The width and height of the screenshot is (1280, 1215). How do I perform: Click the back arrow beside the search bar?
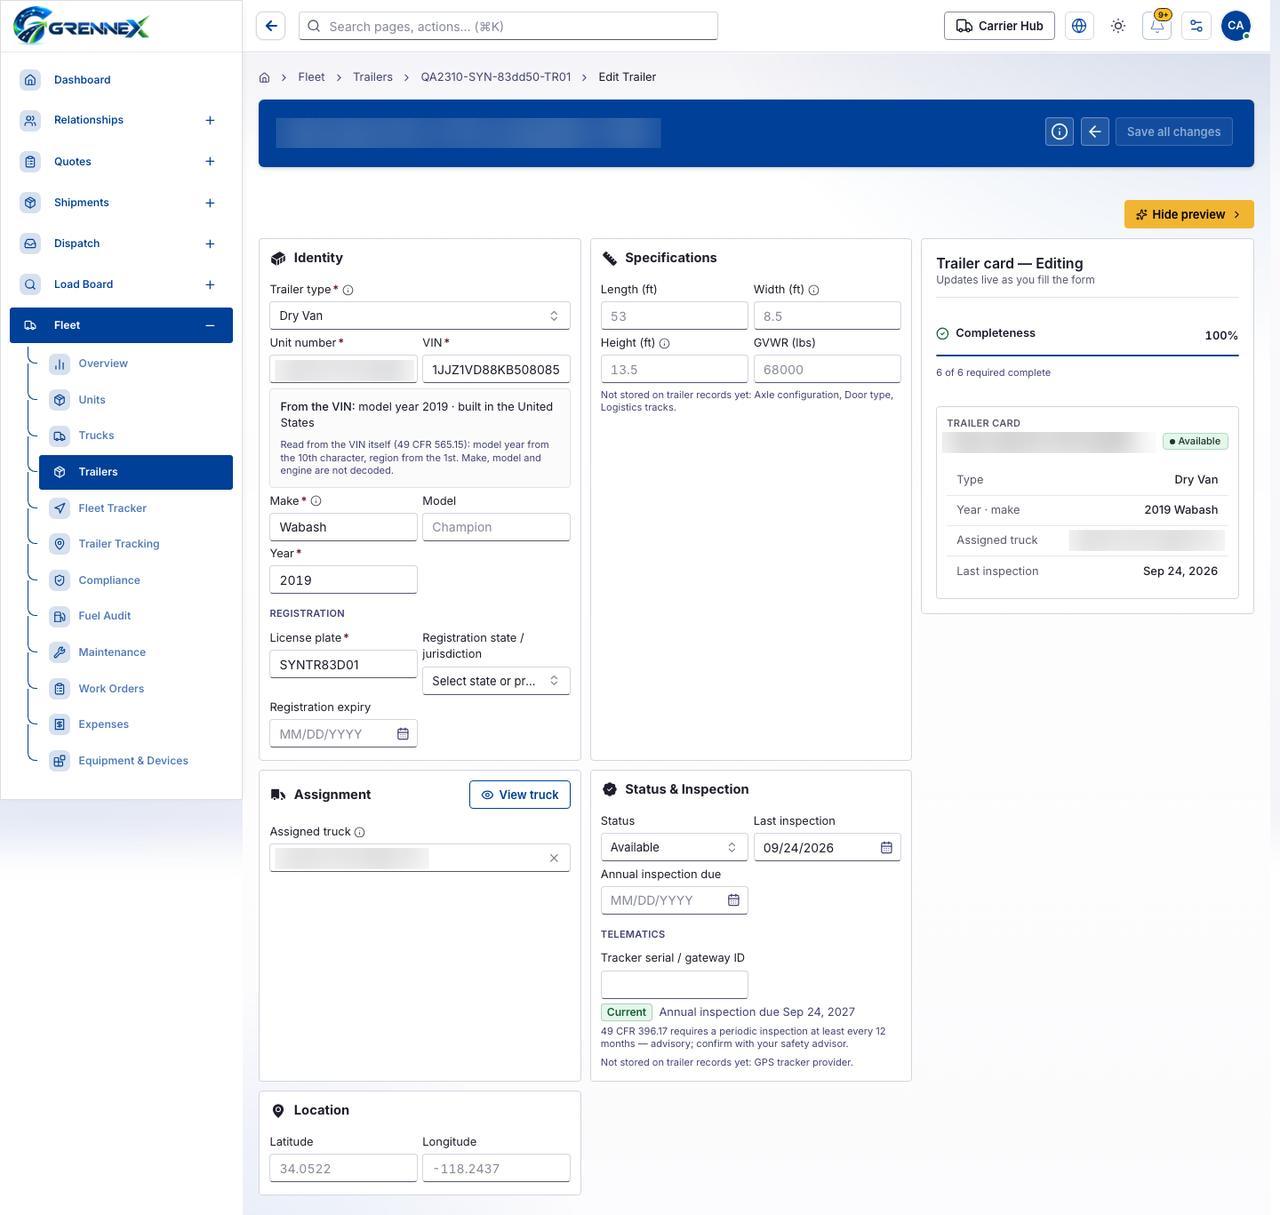click(271, 26)
